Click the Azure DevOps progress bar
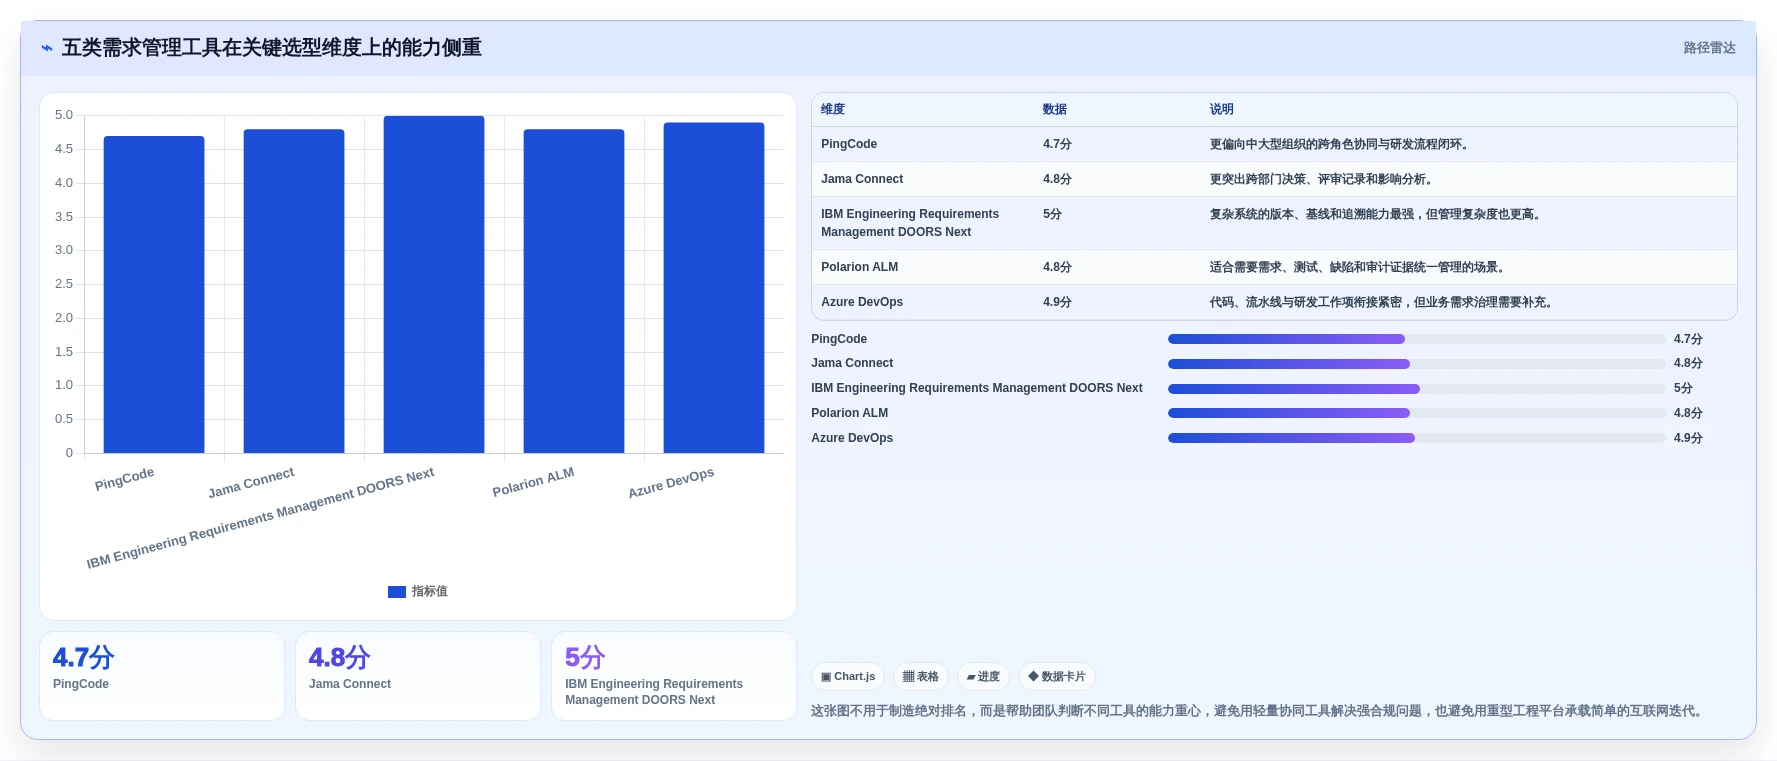This screenshot has height=761, width=1777. click(1416, 438)
